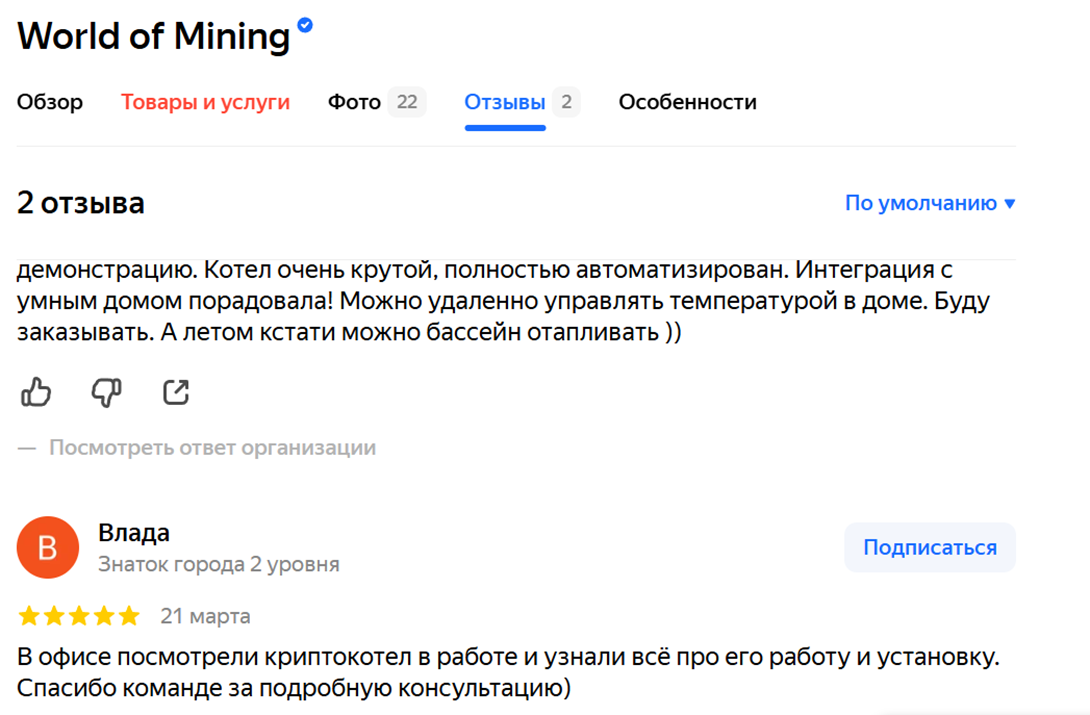Open the По умолчанию sorting dropdown
Screen dimensions: 1090x715
click(929, 203)
